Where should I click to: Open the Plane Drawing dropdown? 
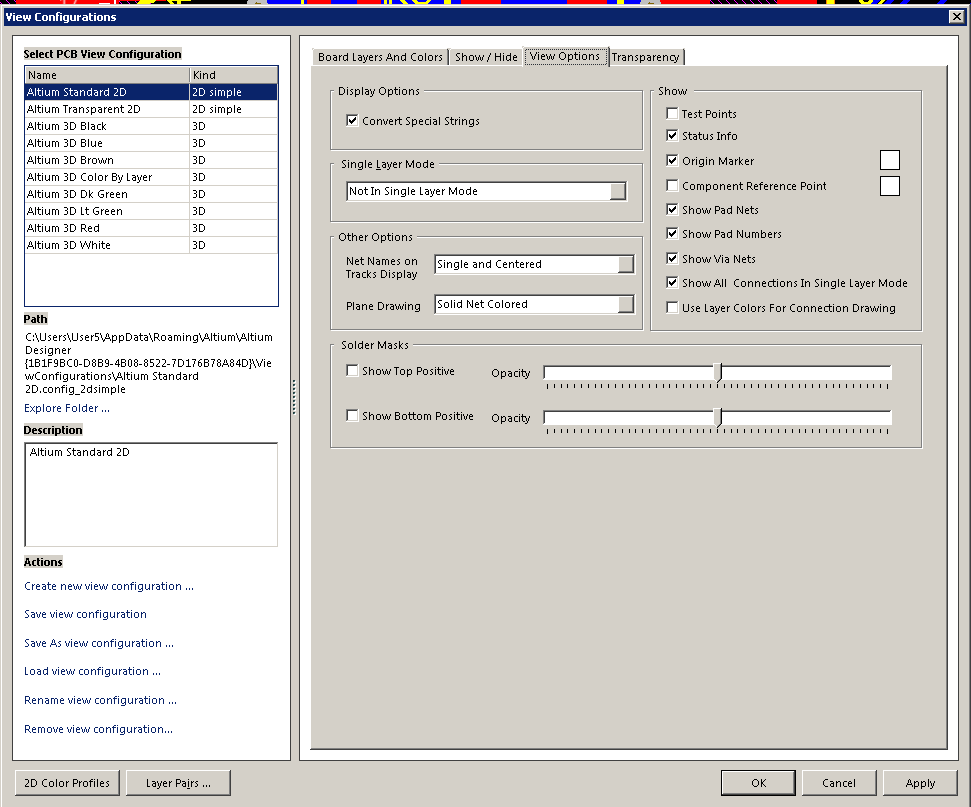coord(625,304)
